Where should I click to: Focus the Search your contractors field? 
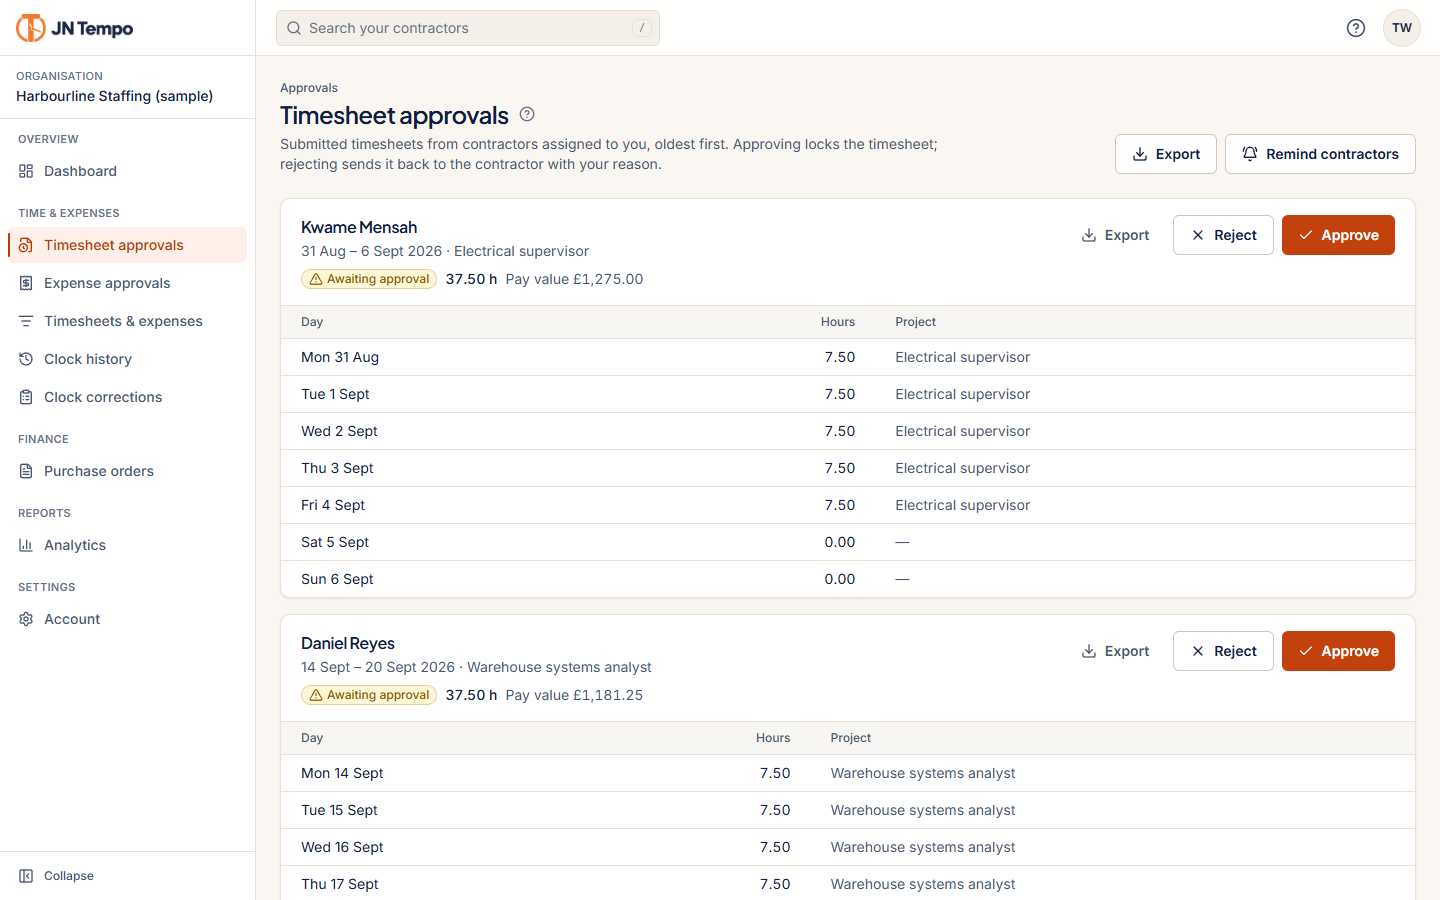pyautogui.click(x=468, y=28)
